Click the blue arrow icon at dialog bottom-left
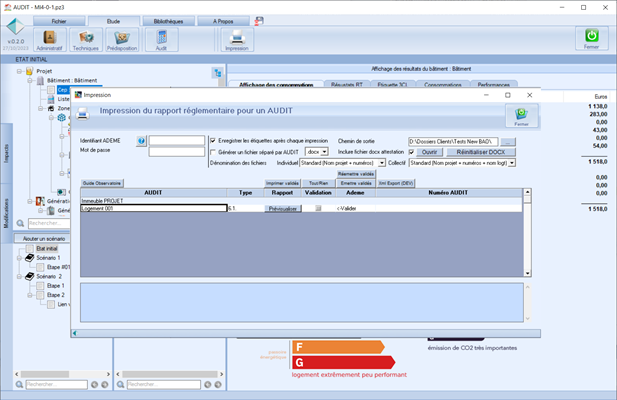This screenshot has height=400, width=617. coord(75,334)
